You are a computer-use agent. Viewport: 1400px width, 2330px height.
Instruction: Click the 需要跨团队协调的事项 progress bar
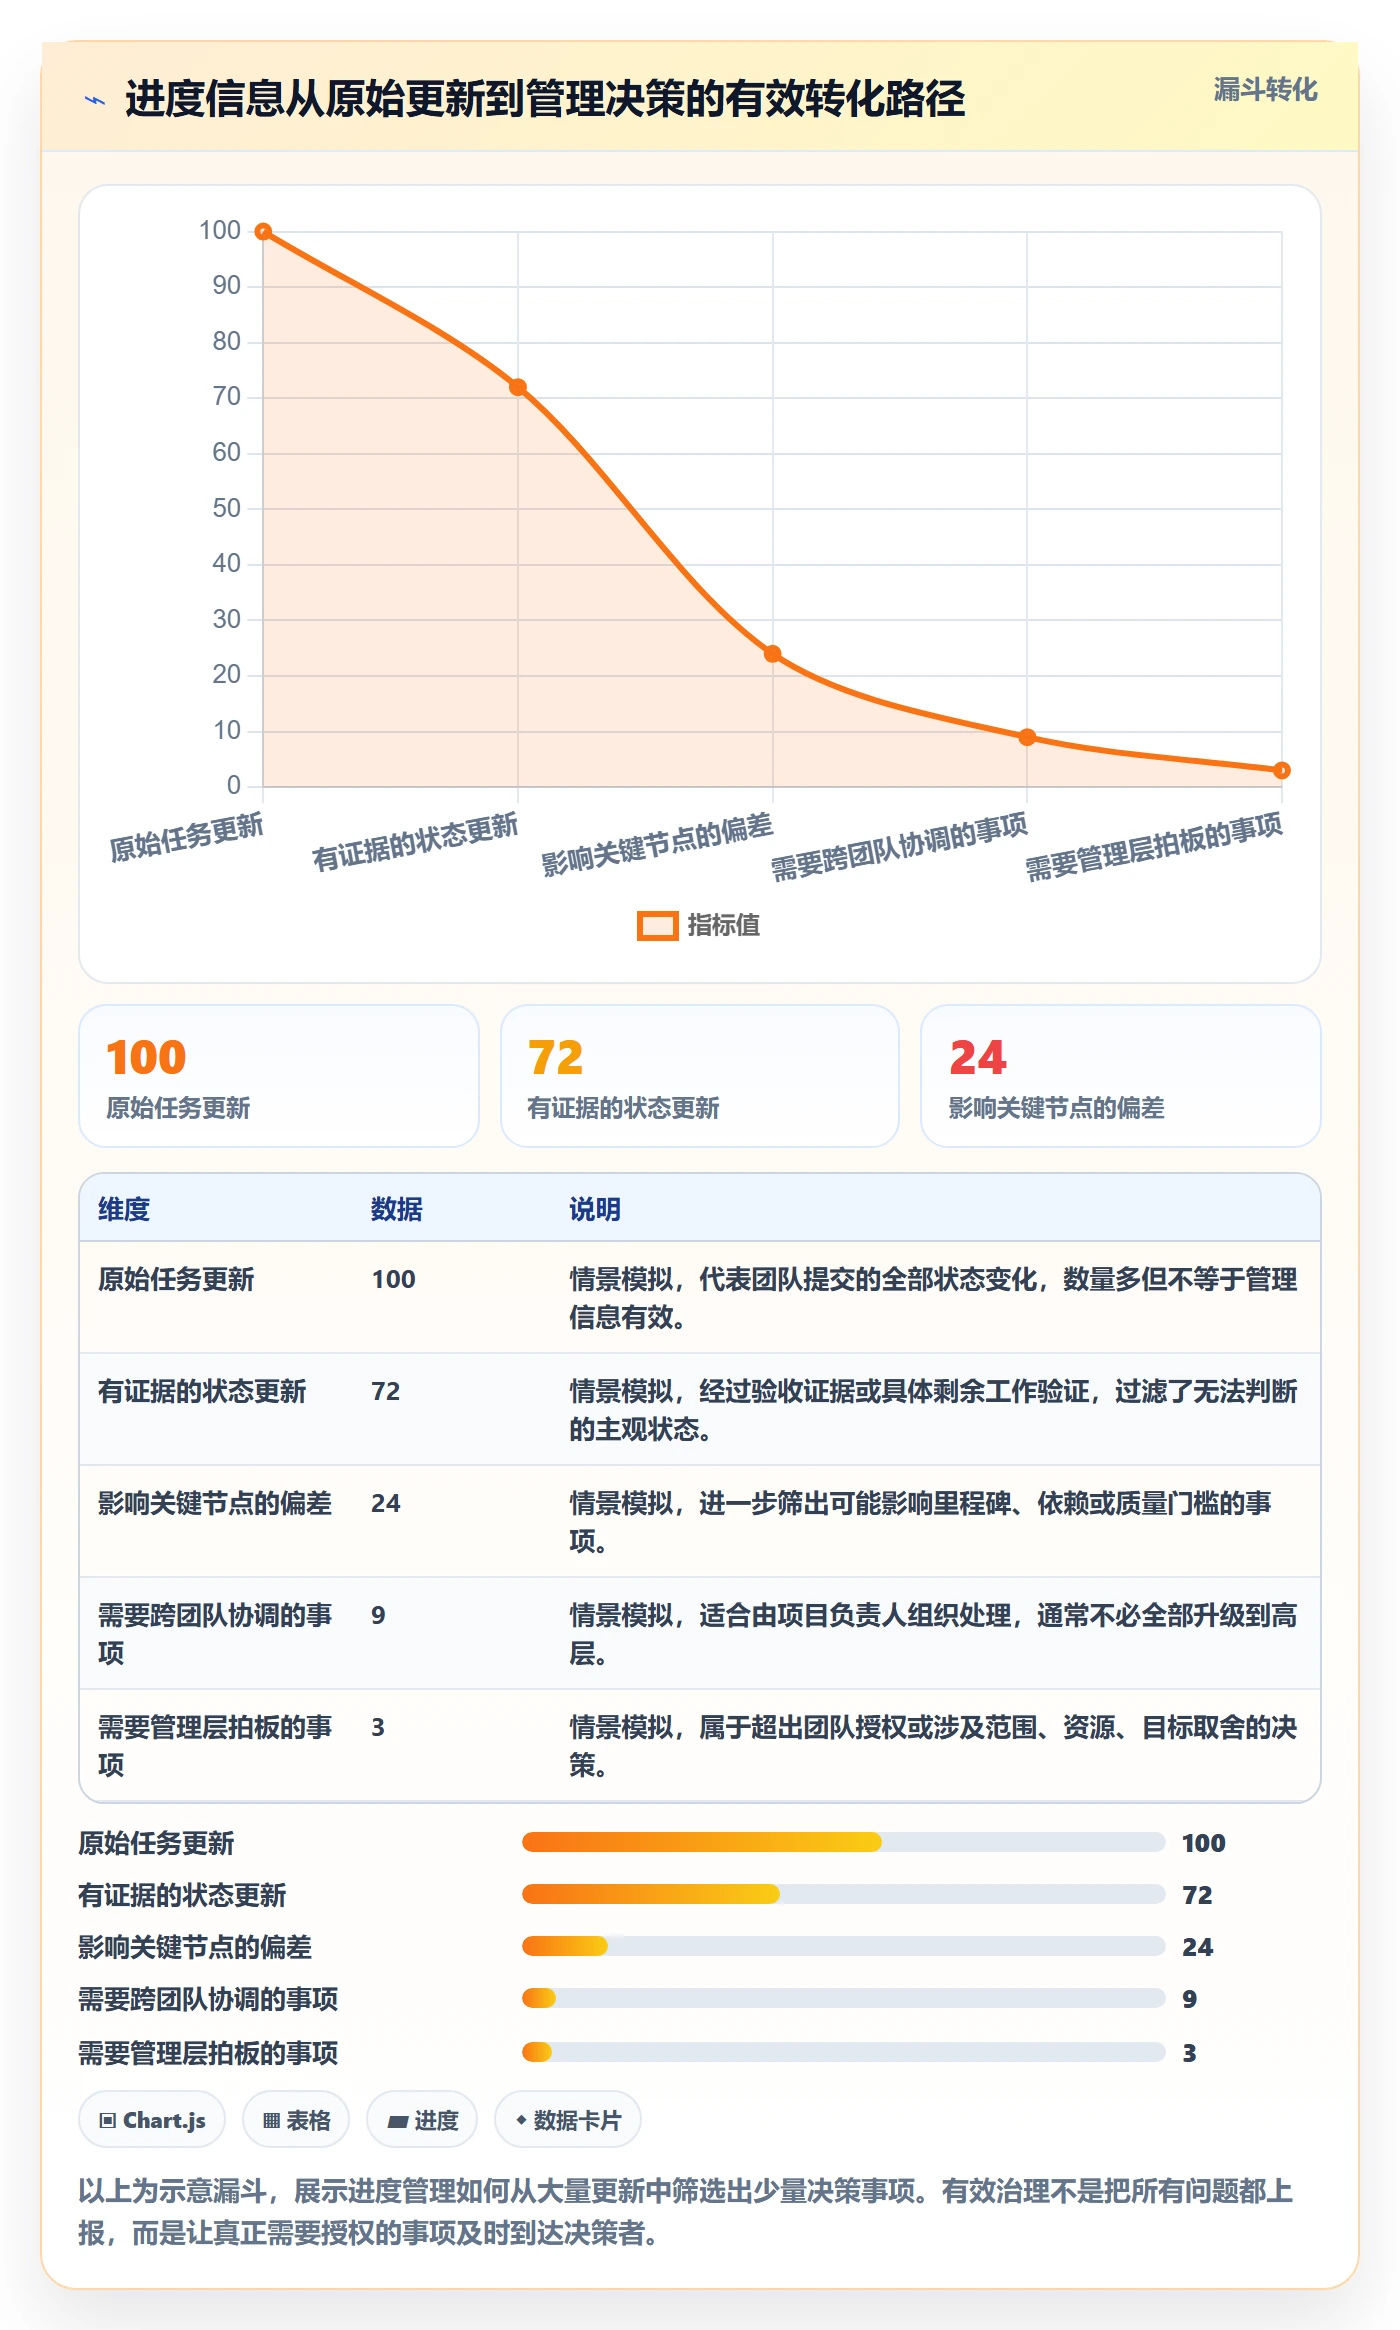pyautogui.click(x=844, y=1998)
